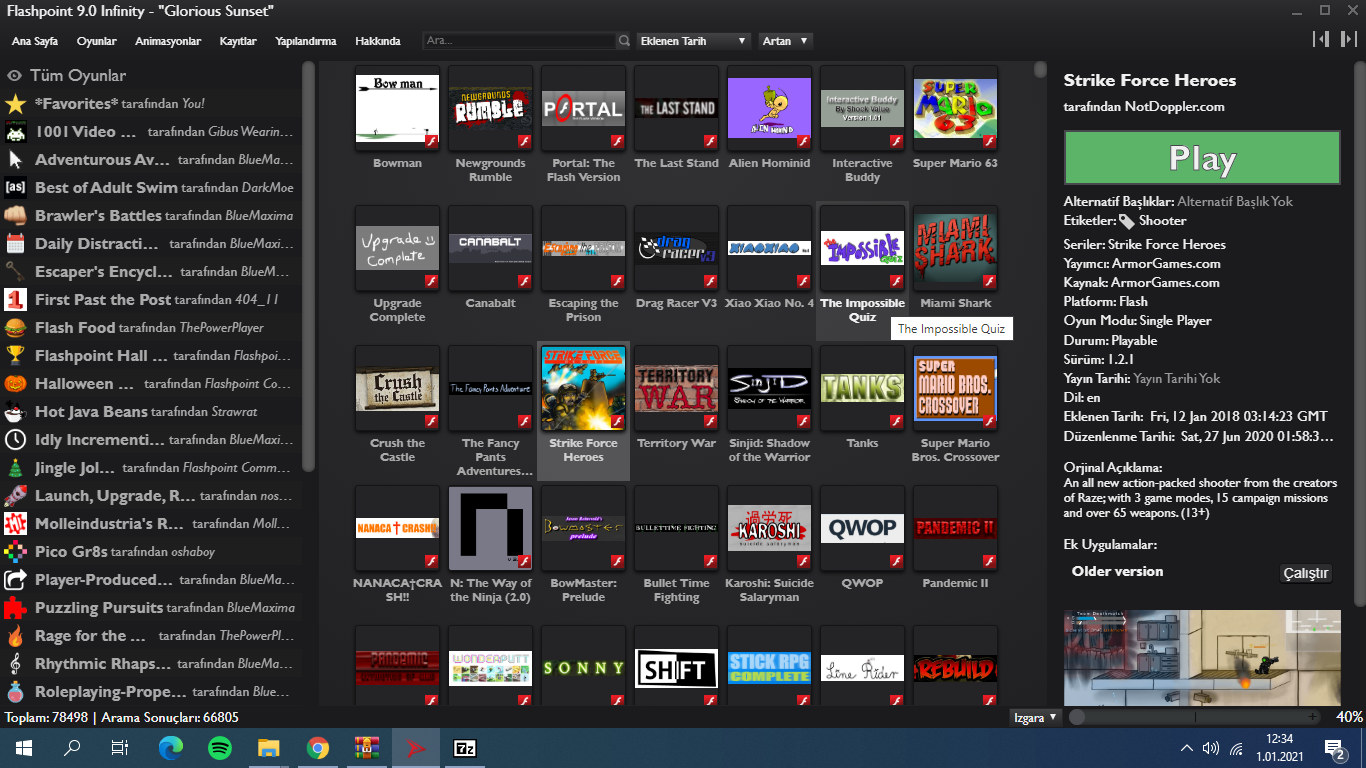Click the Adventurous cursor playlist icon

15,160
